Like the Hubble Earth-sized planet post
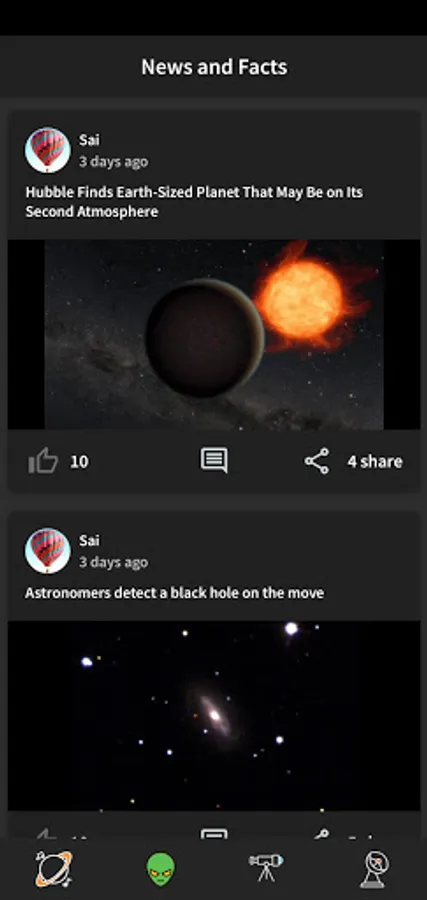Image resolution: width=427 pixels, height=900 pixels. click(x=44, y=461)
